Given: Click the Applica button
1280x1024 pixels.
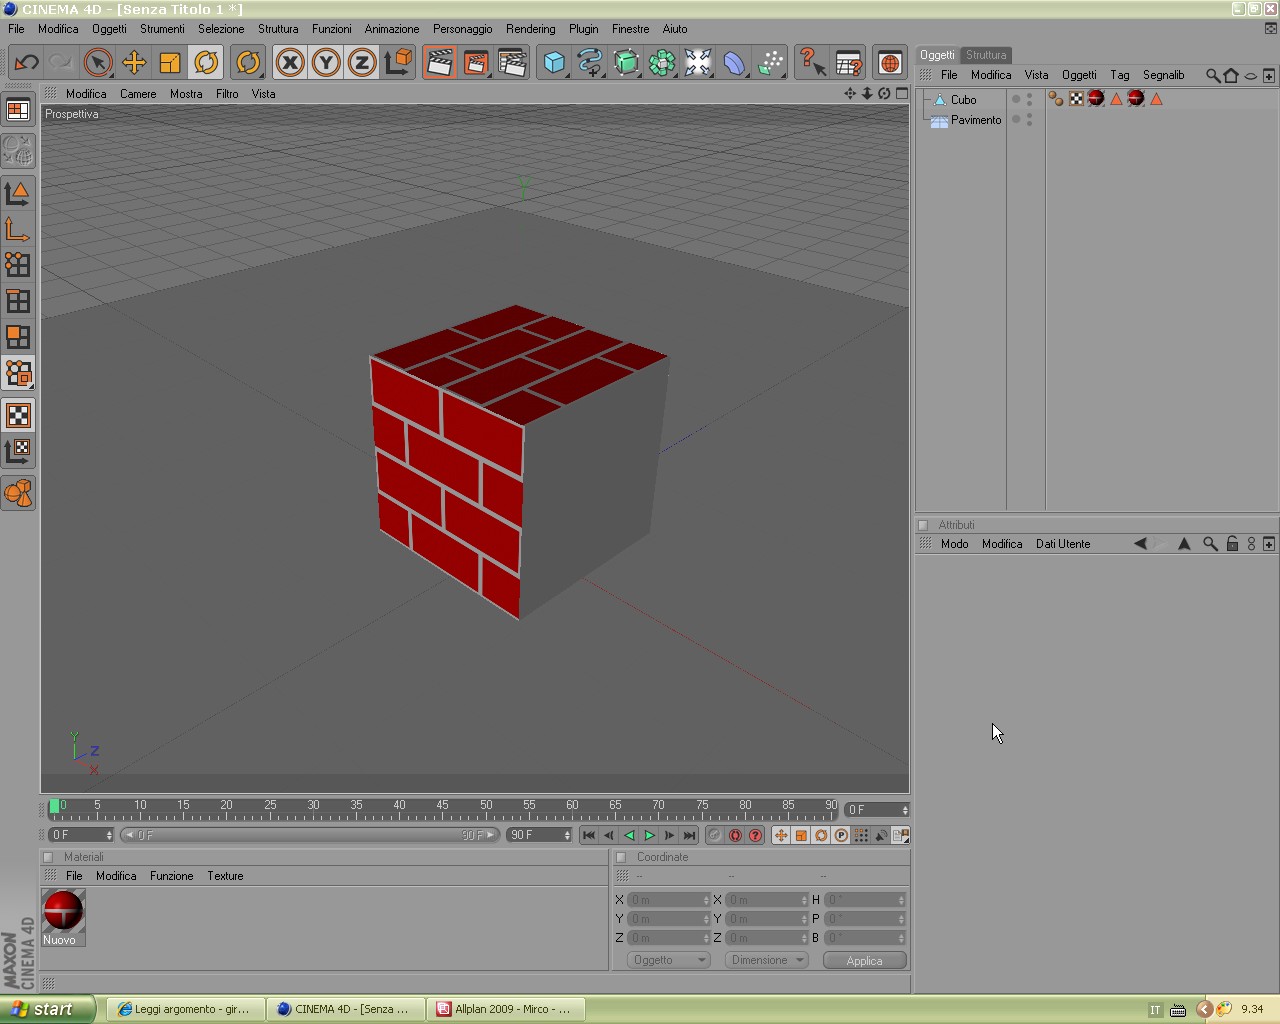Looking at the screenshot, I should 865,960.
